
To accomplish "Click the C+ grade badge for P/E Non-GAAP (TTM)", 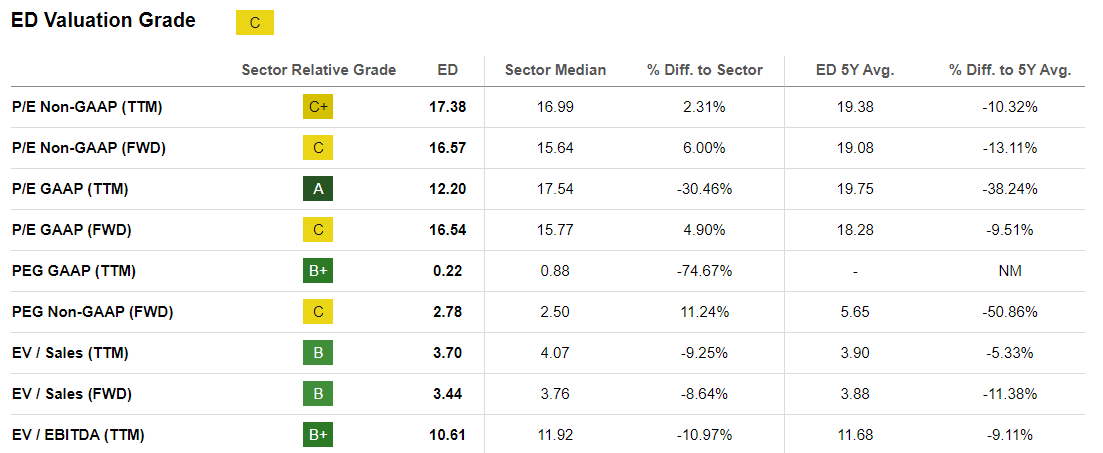I will click(318, 107).
